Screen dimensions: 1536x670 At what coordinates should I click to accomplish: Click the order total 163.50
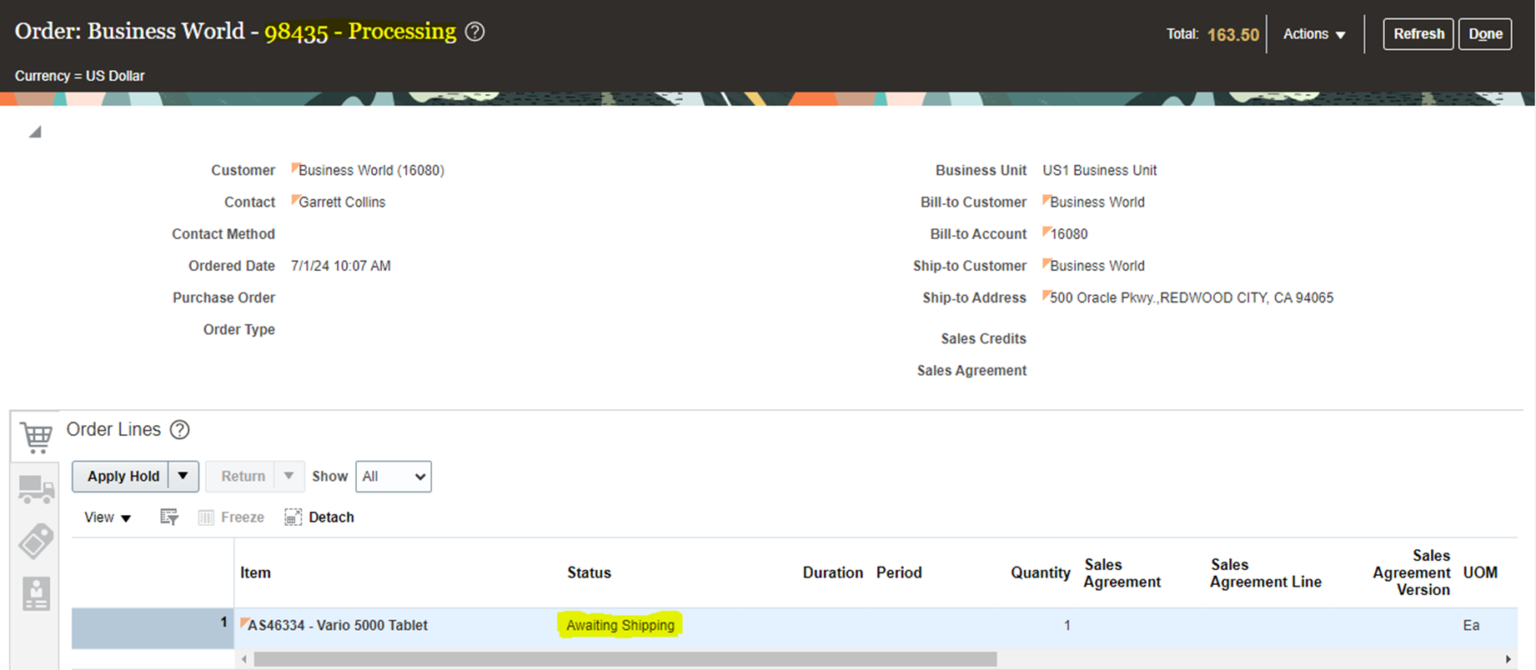click(x=1233, y=34)
